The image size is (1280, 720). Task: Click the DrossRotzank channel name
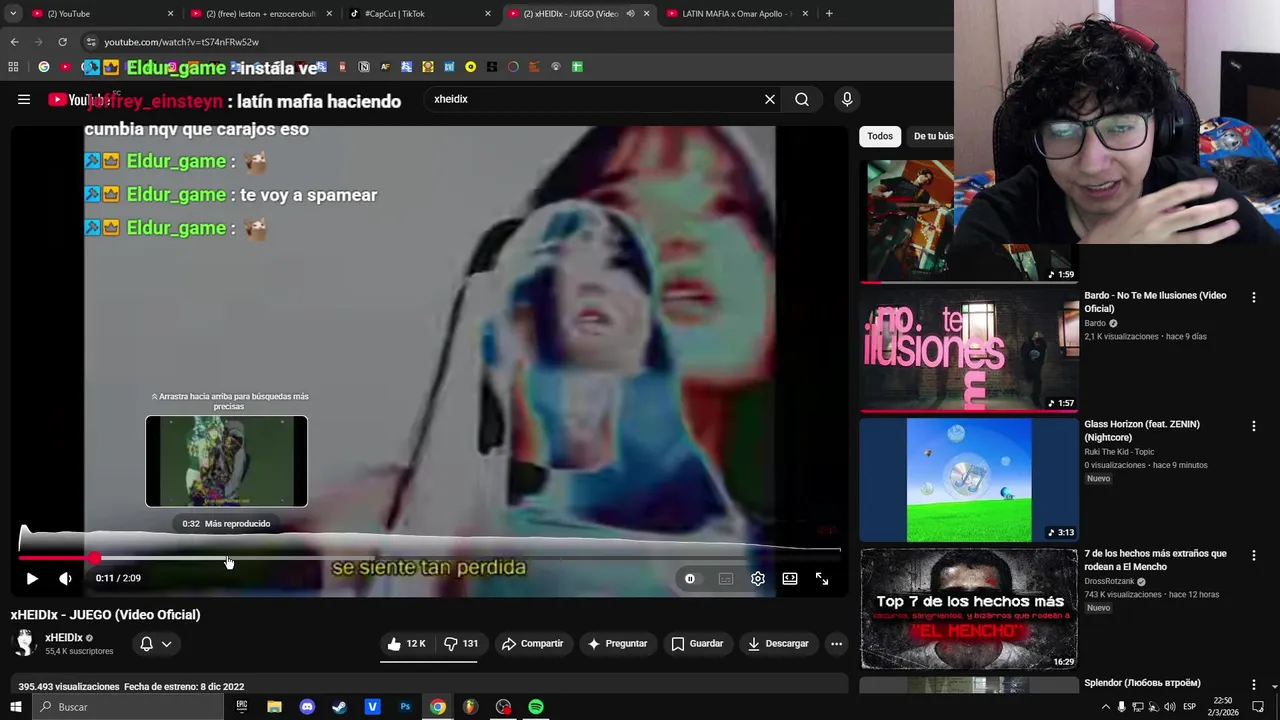[1109, 581]
